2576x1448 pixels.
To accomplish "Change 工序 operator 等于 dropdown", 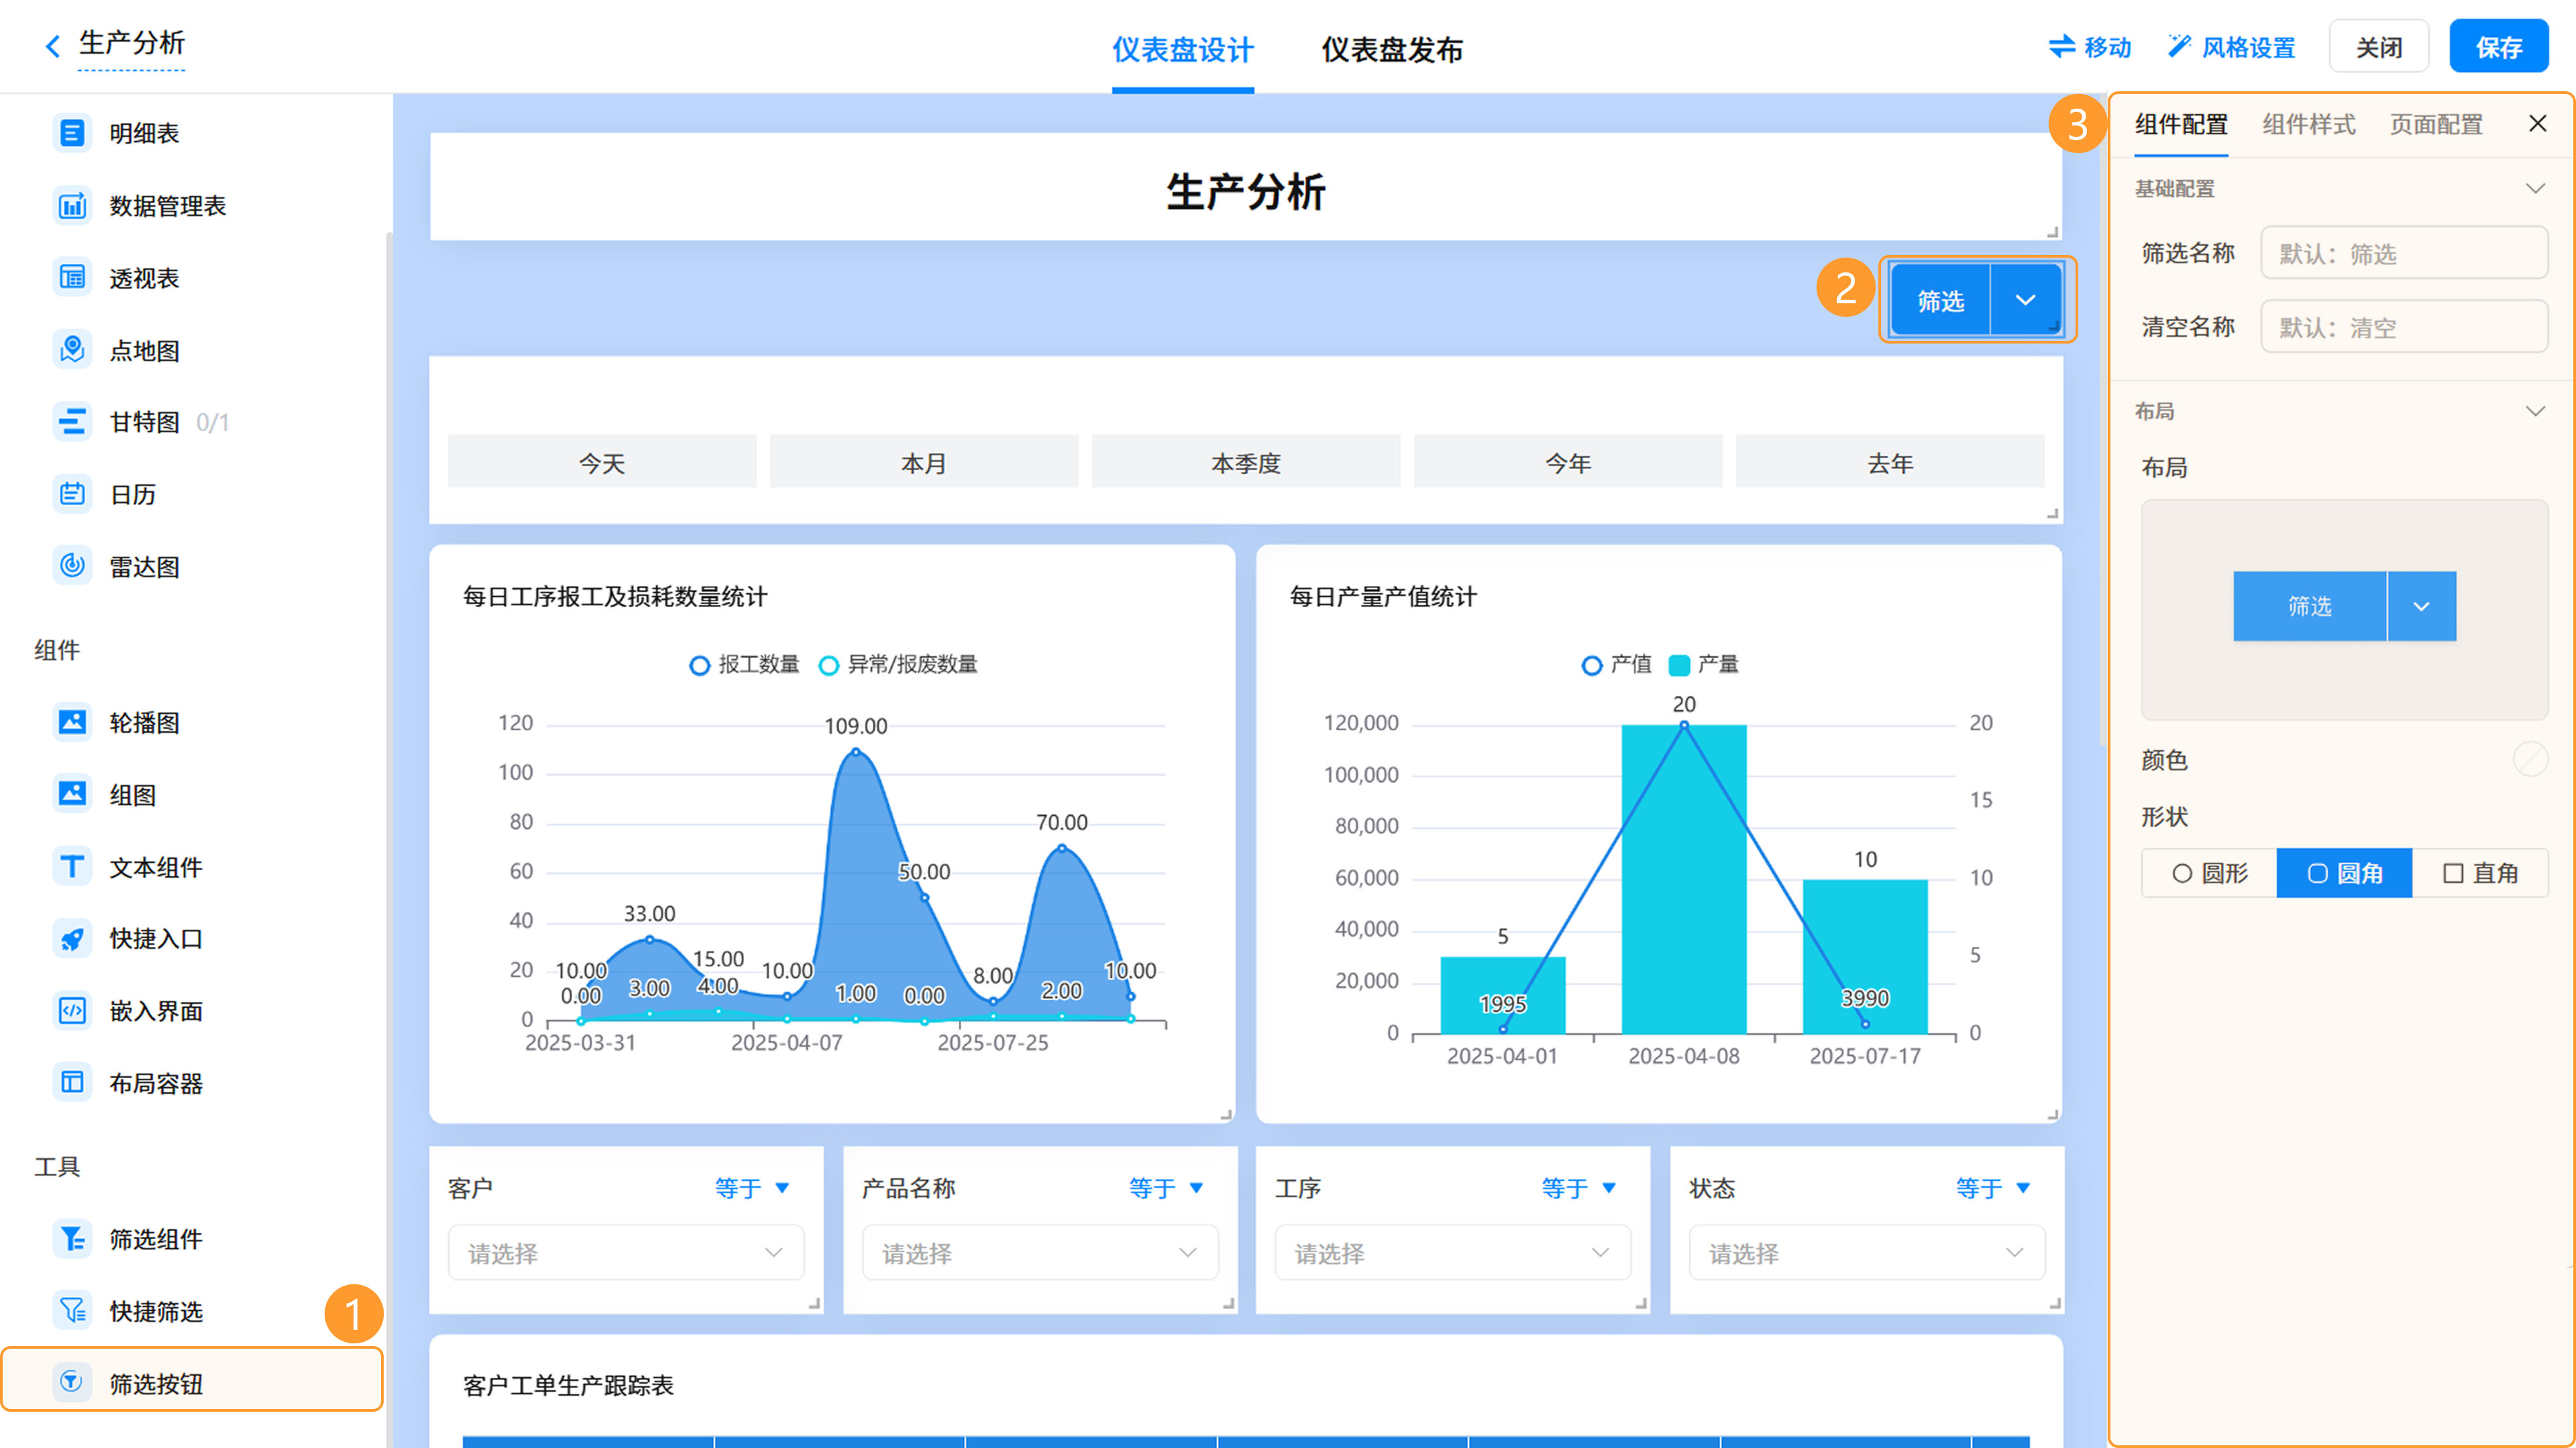I will pos(1579,1188).
